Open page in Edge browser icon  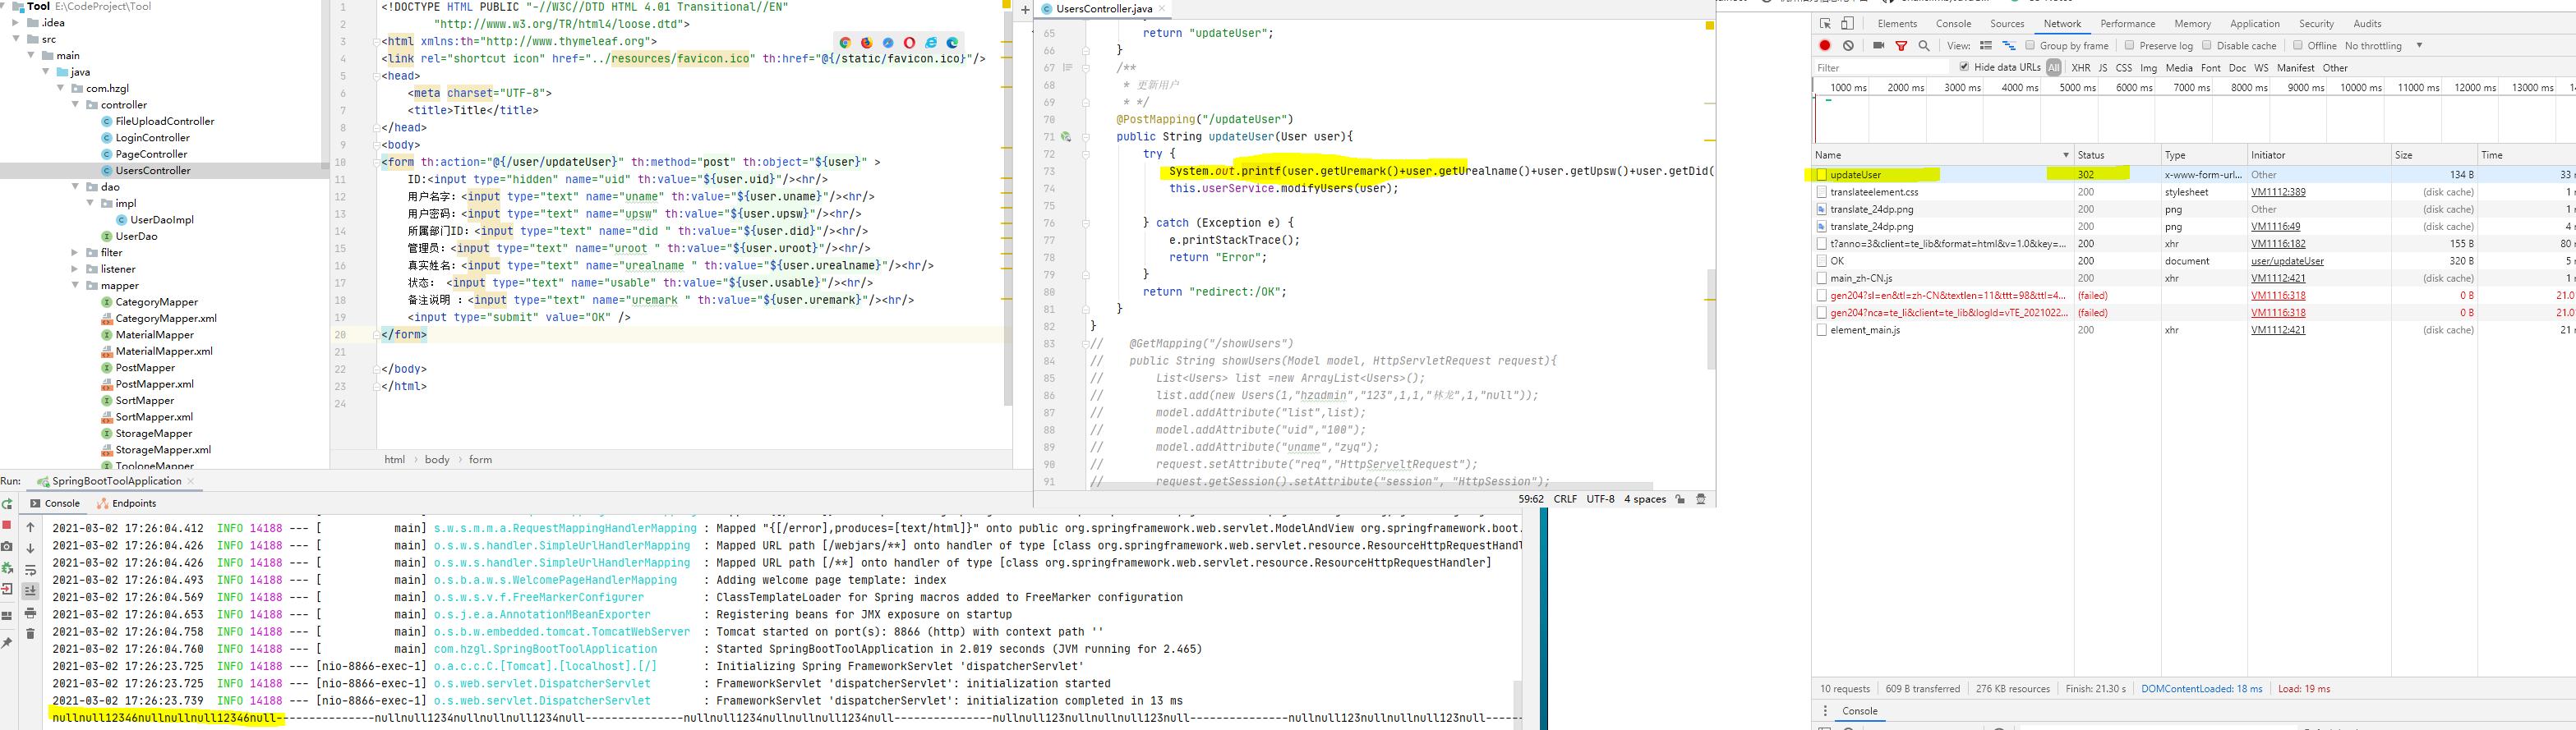[x=952, y=43]
